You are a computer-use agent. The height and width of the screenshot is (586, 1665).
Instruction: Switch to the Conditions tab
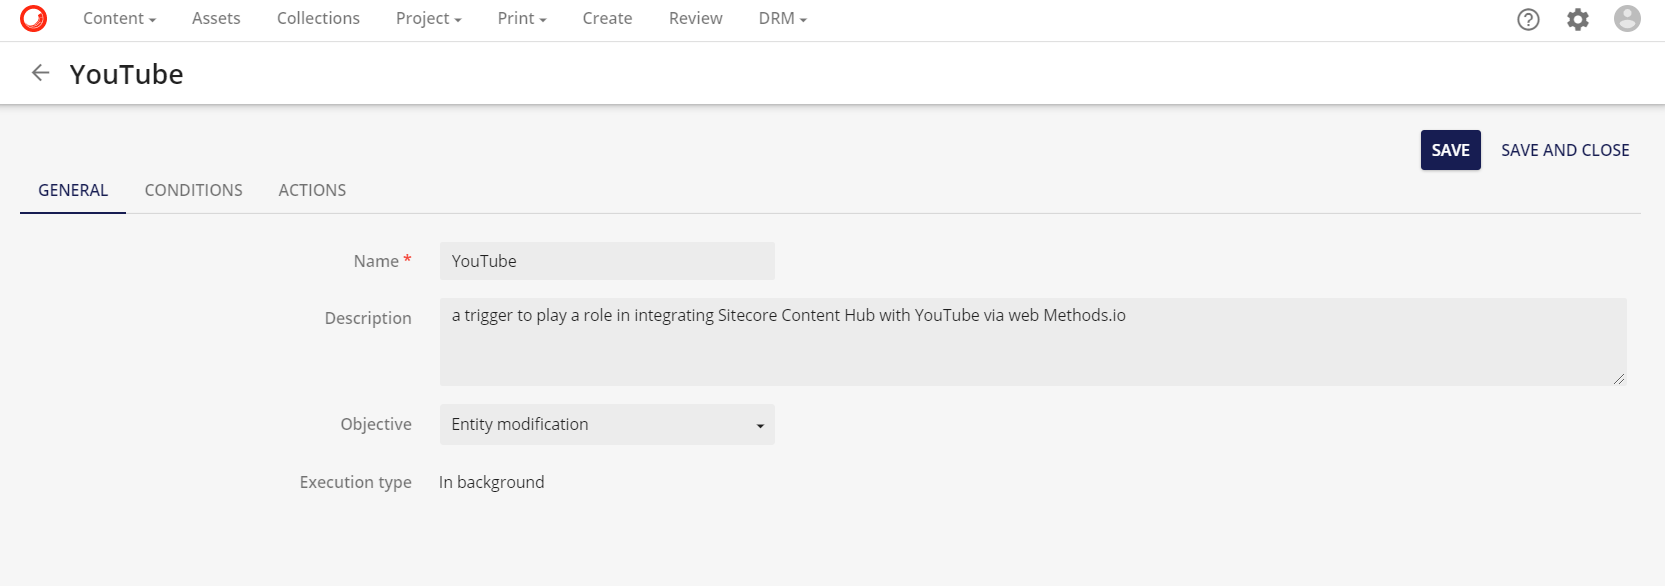(x=194, y=190)
